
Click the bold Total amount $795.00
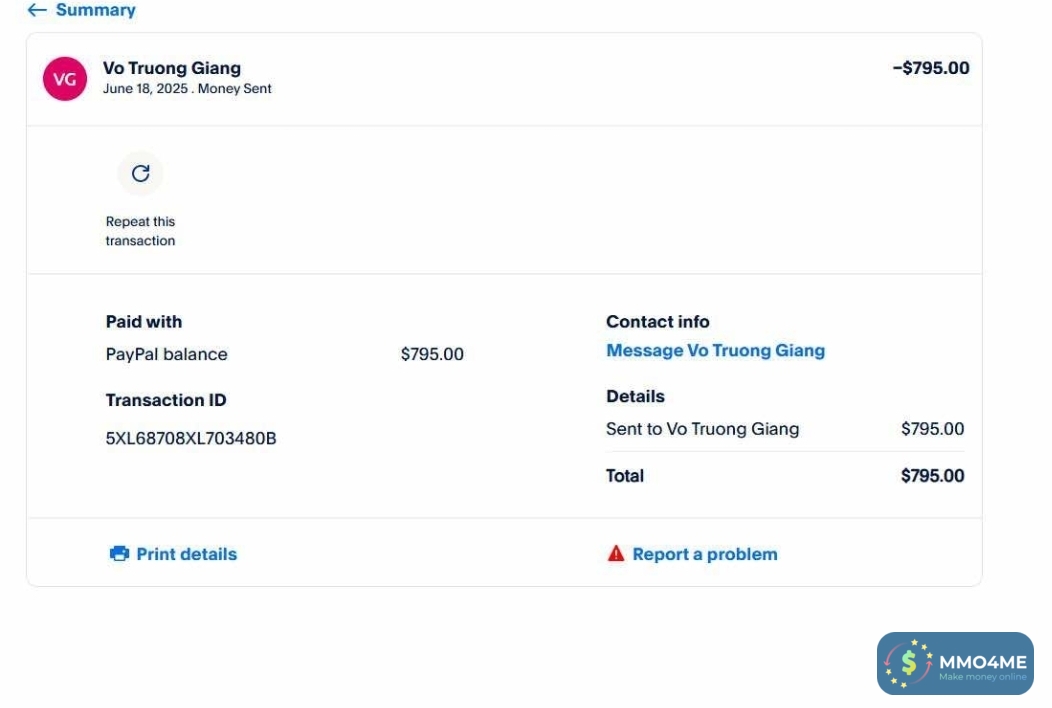click(932, 476)
